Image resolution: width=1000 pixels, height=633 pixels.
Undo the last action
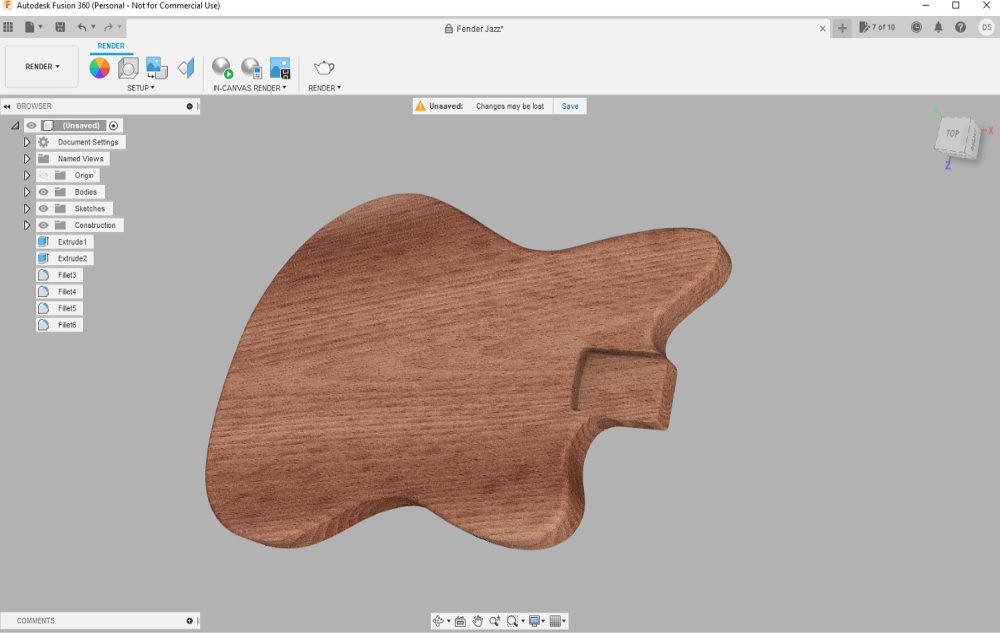point(82,27)
